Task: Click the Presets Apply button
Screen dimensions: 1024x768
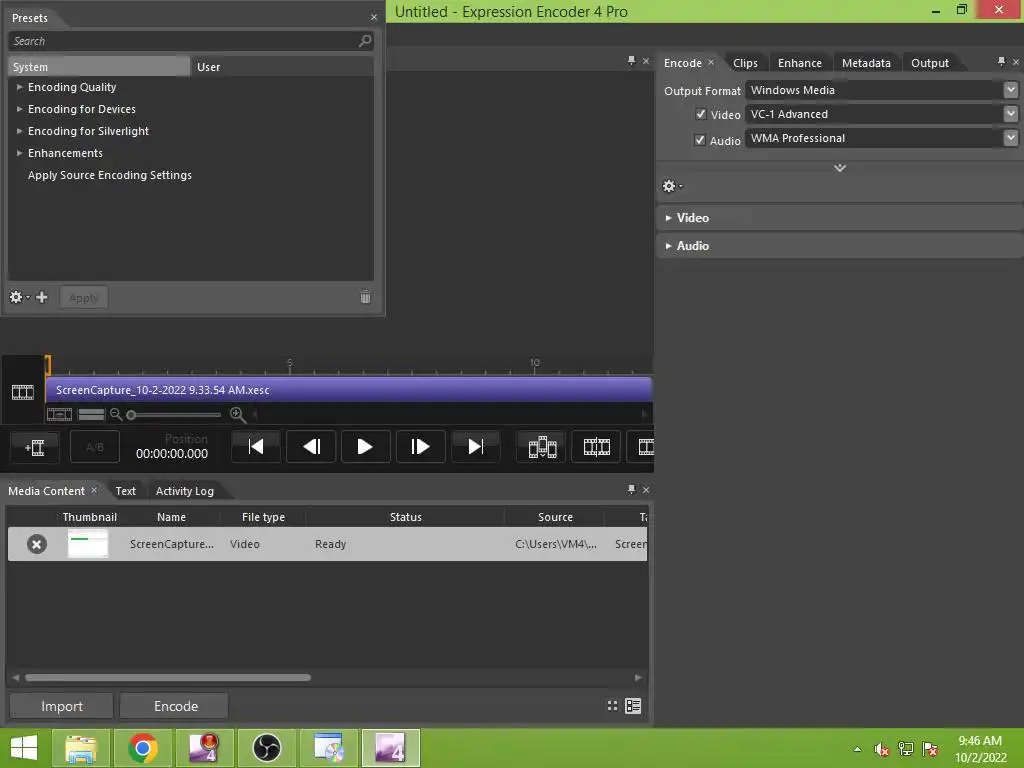Action: pyautogui.click(x=84, y=298)
